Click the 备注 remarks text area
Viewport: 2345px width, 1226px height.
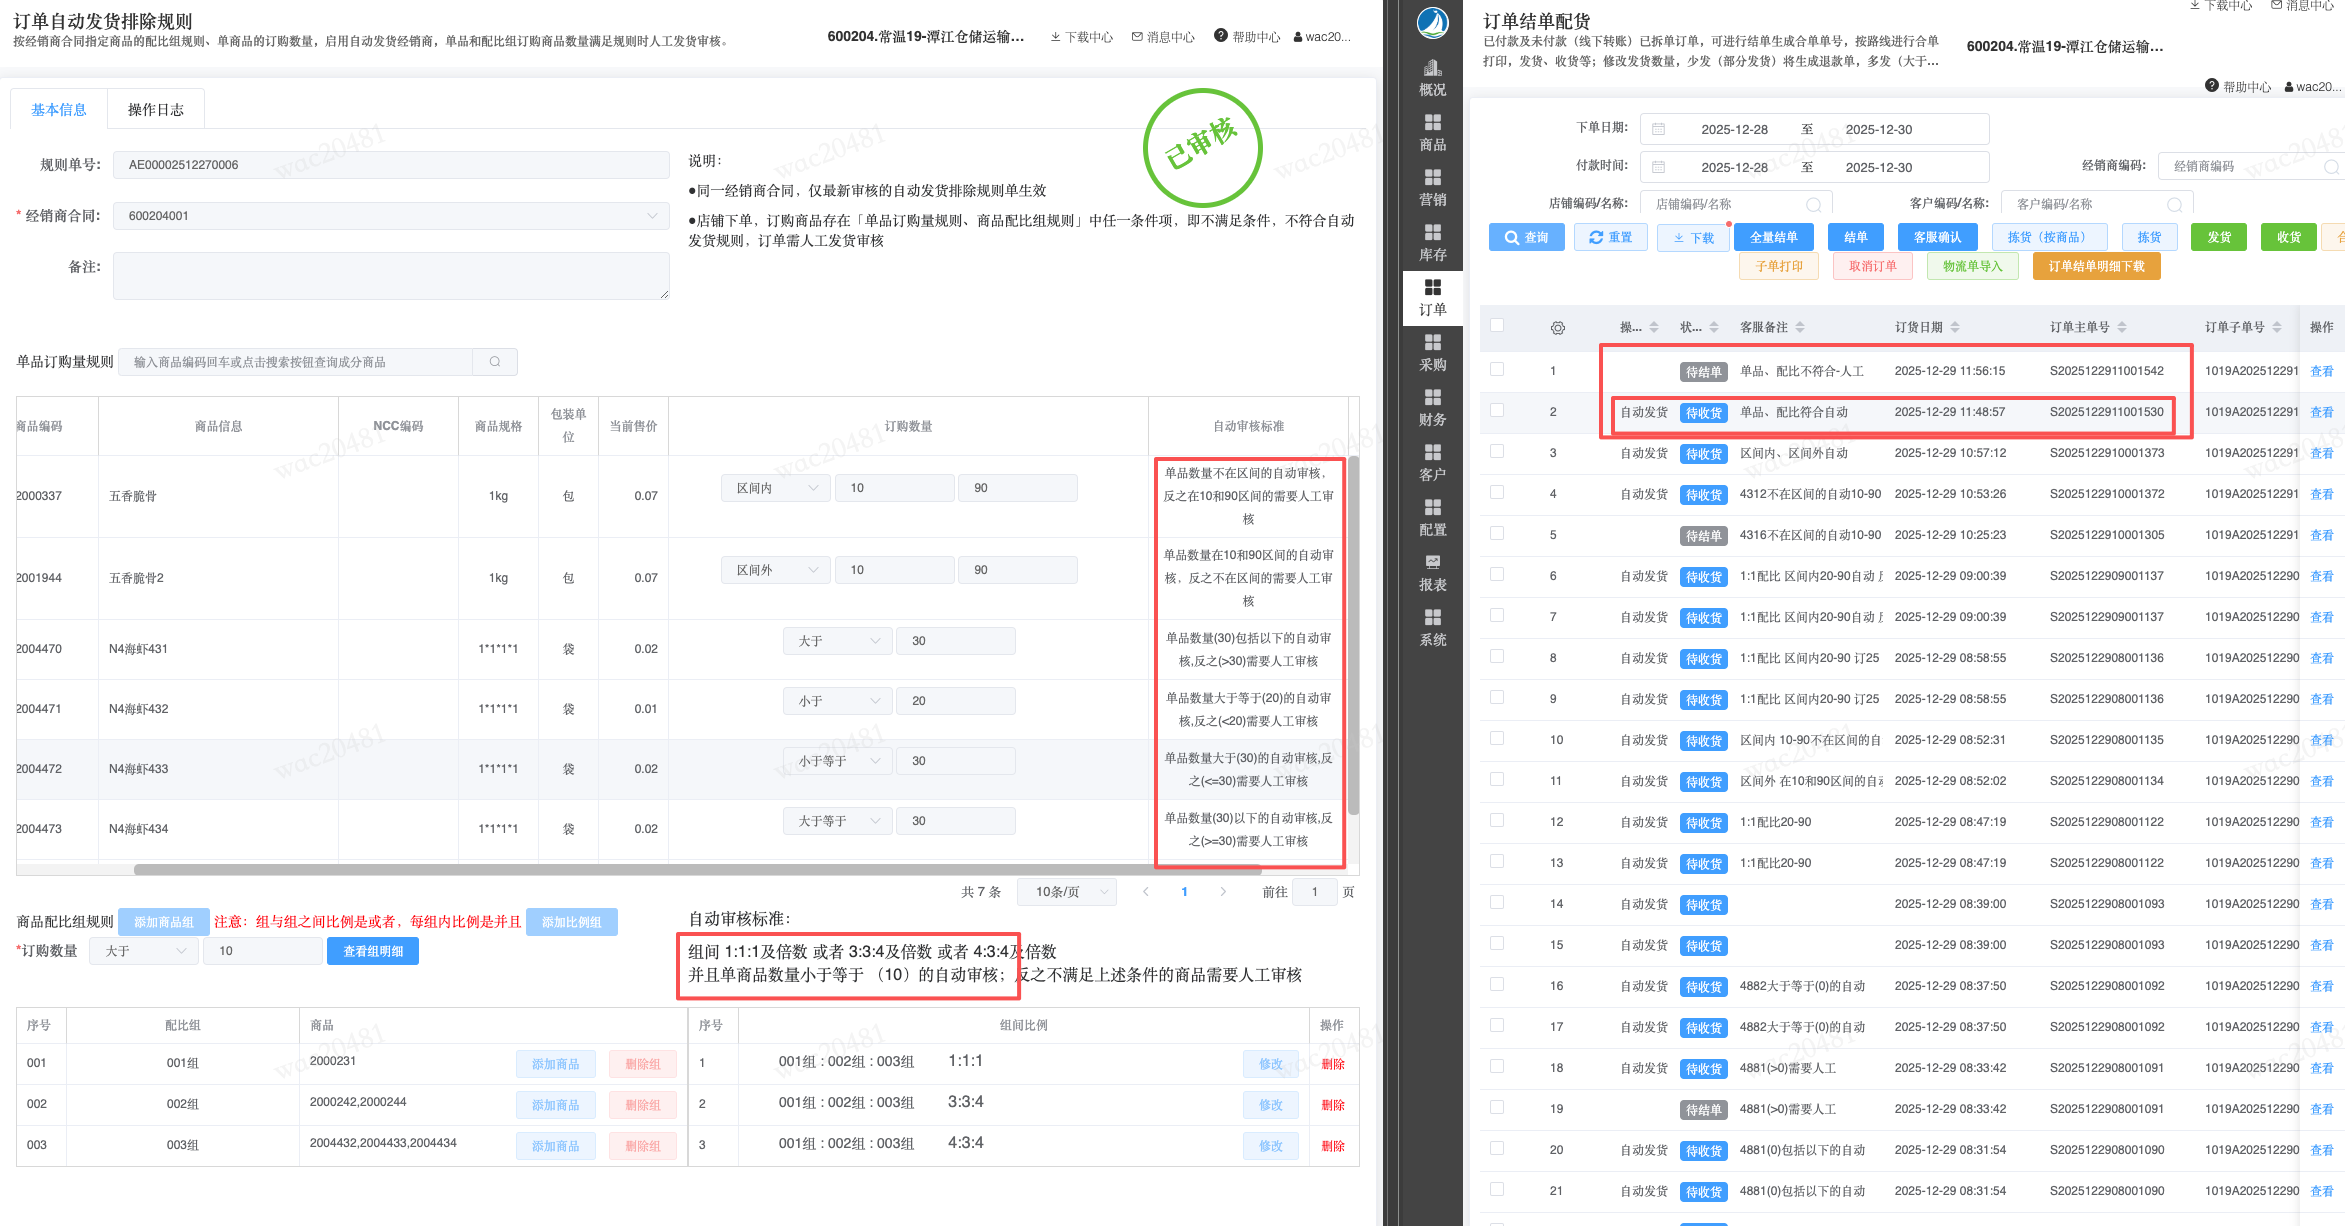pyautogui.click(x=391, y=276)
